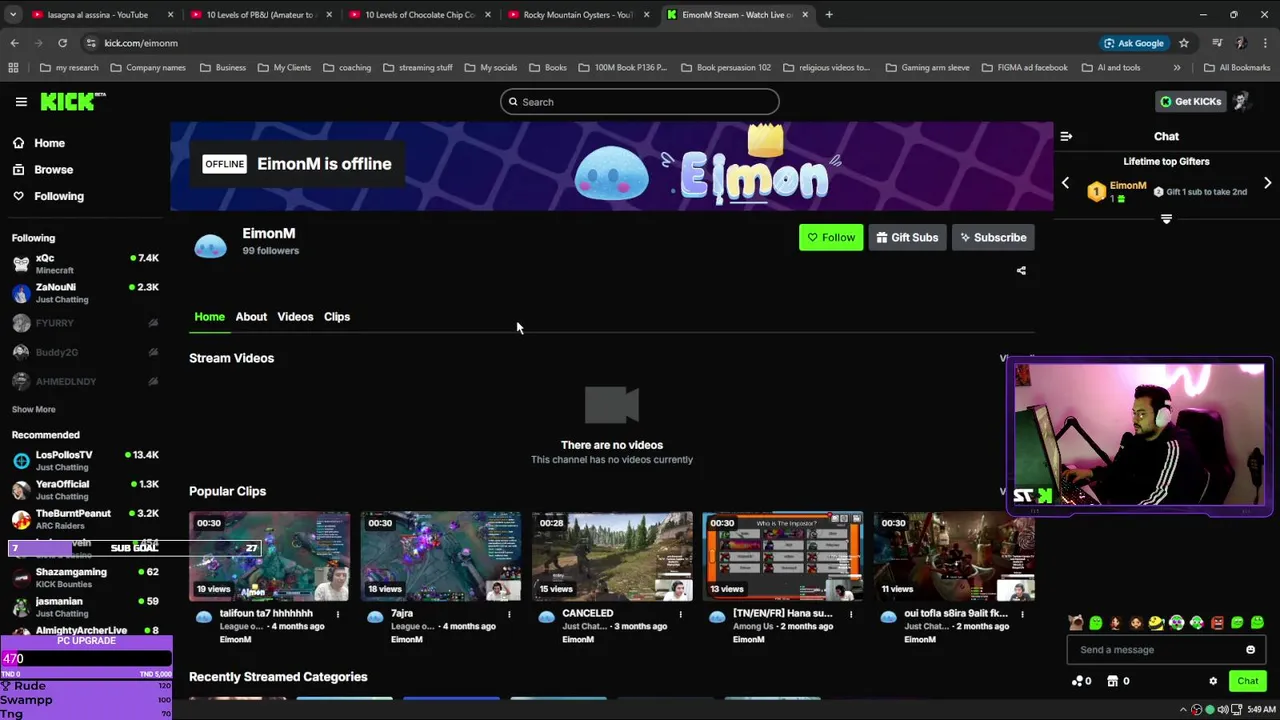Open EimonM channel avatar
This screenshot has width=1280, height=720.
point(210,244)
